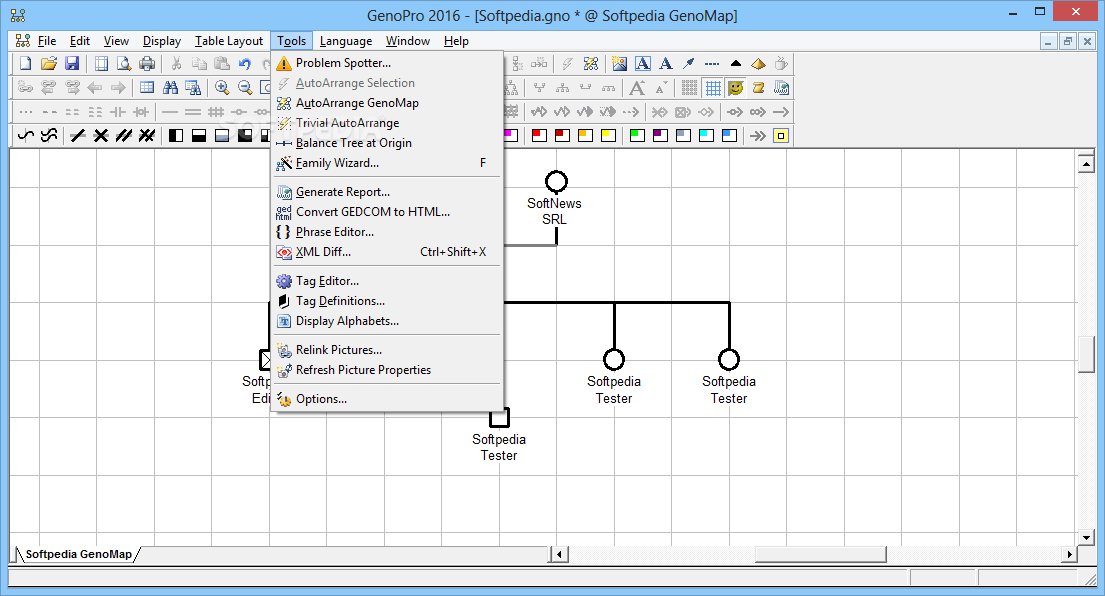Open Tag Definitions menu item
Viewport: 1105px width, 596px height.
[x=387, y=301]
